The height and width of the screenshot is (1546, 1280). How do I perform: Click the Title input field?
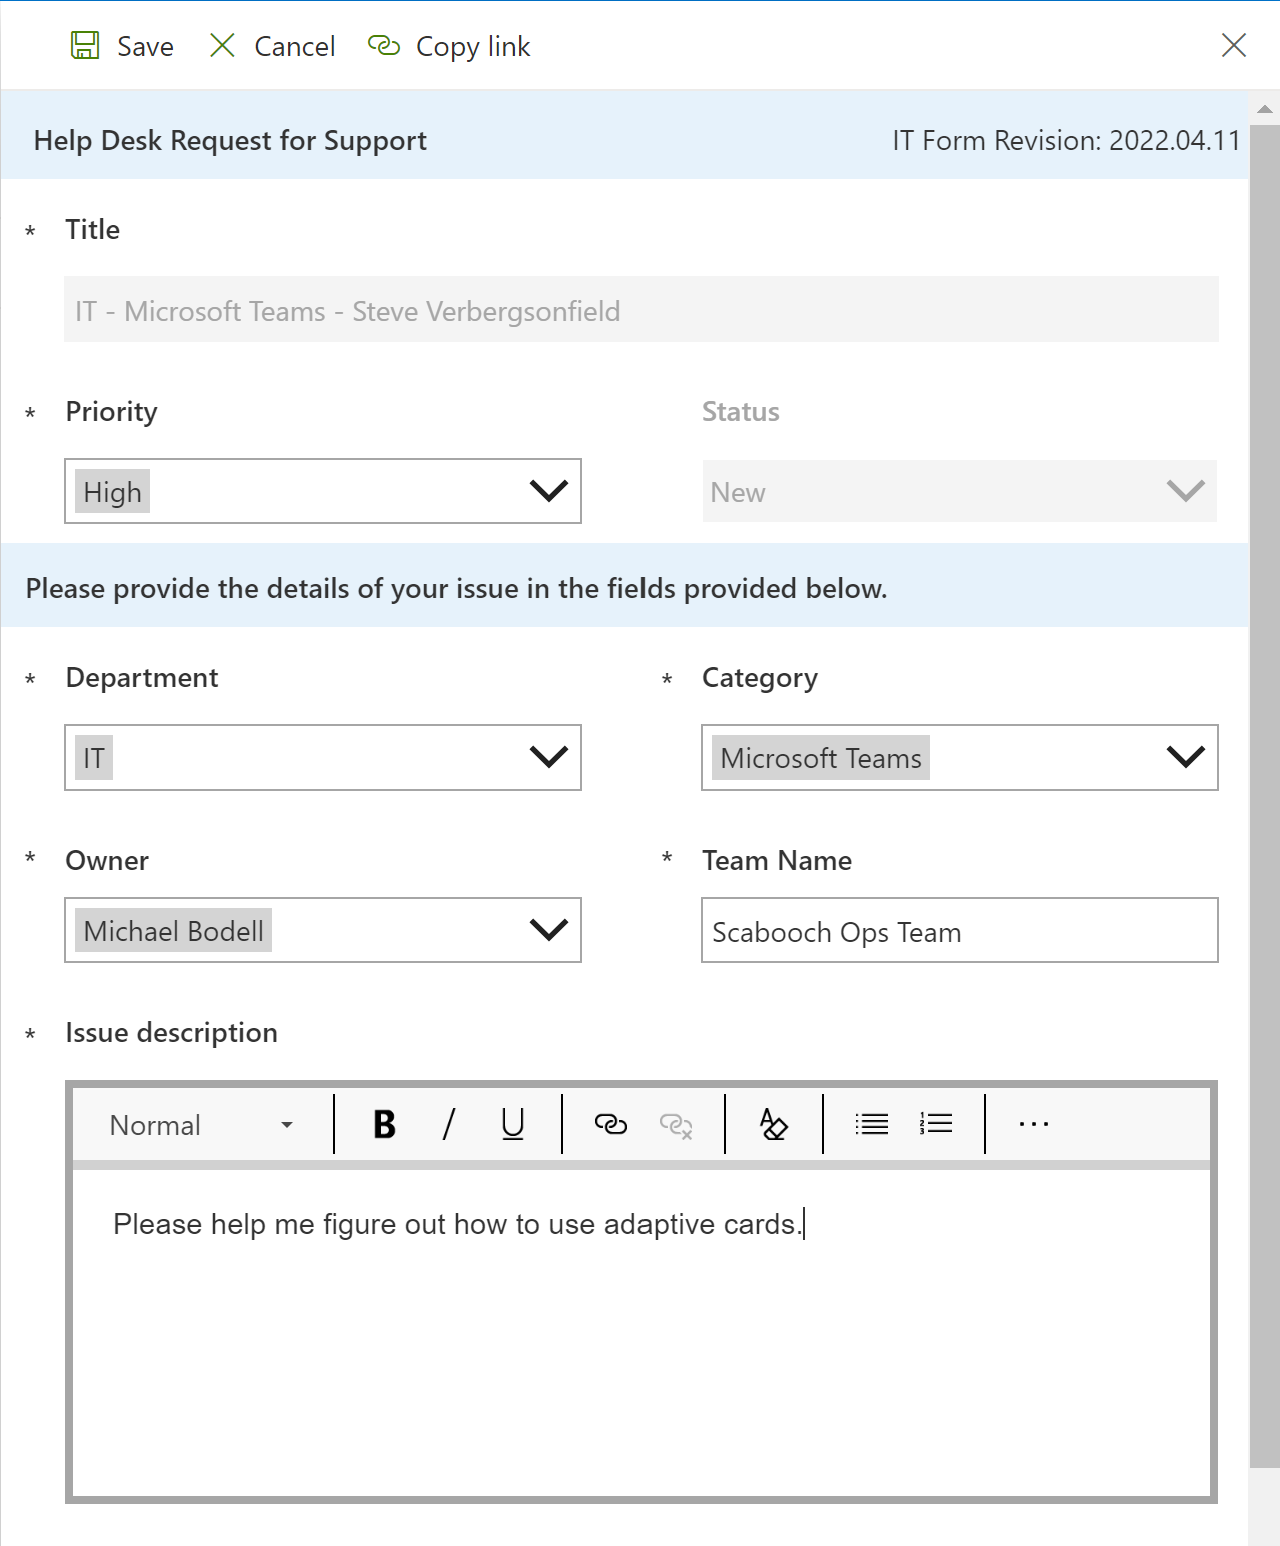click(641, 309)
